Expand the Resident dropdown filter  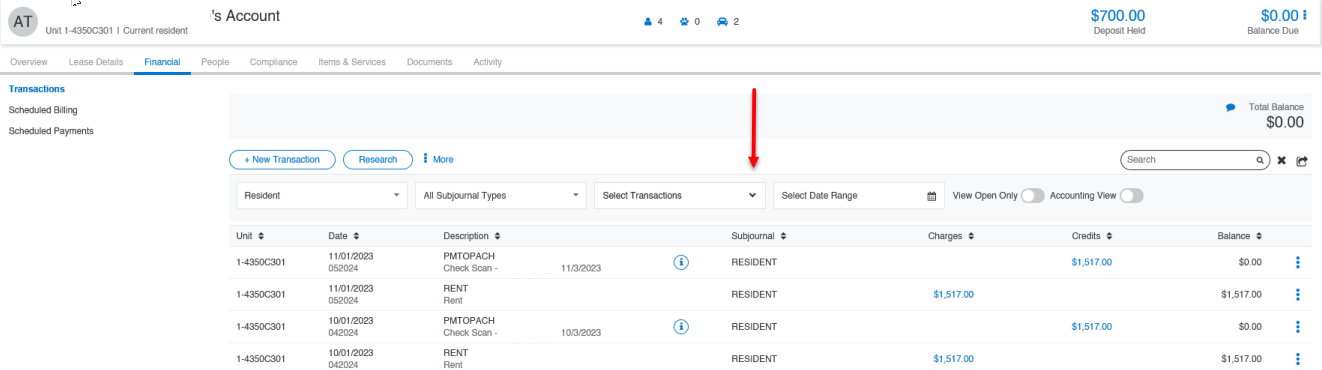(x=322, y=196)
